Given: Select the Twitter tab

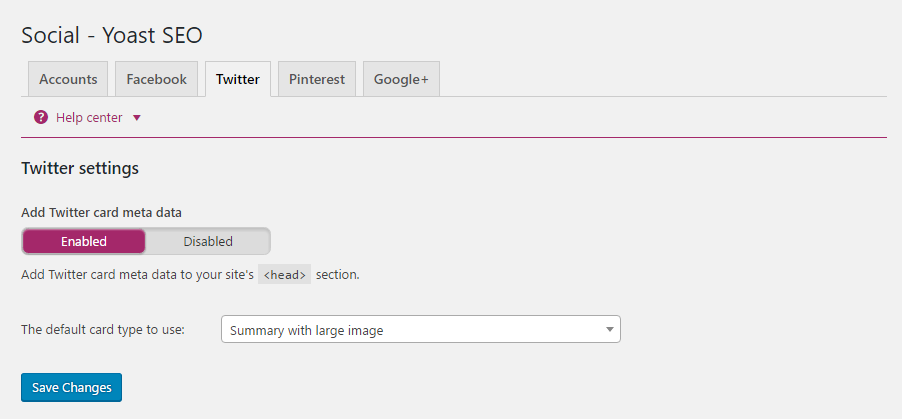Looking at the screenshot, I should (x=238, y=79).
